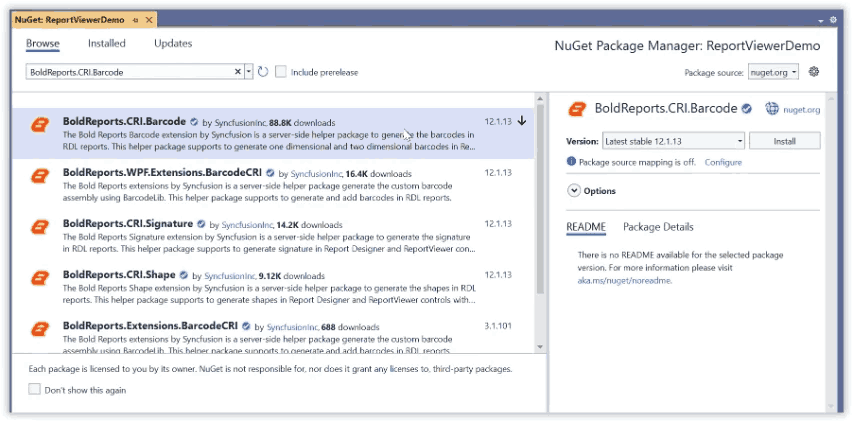Open SyncfusionInc author link for BoldReports.CRI.Signature

pos(247,225)
